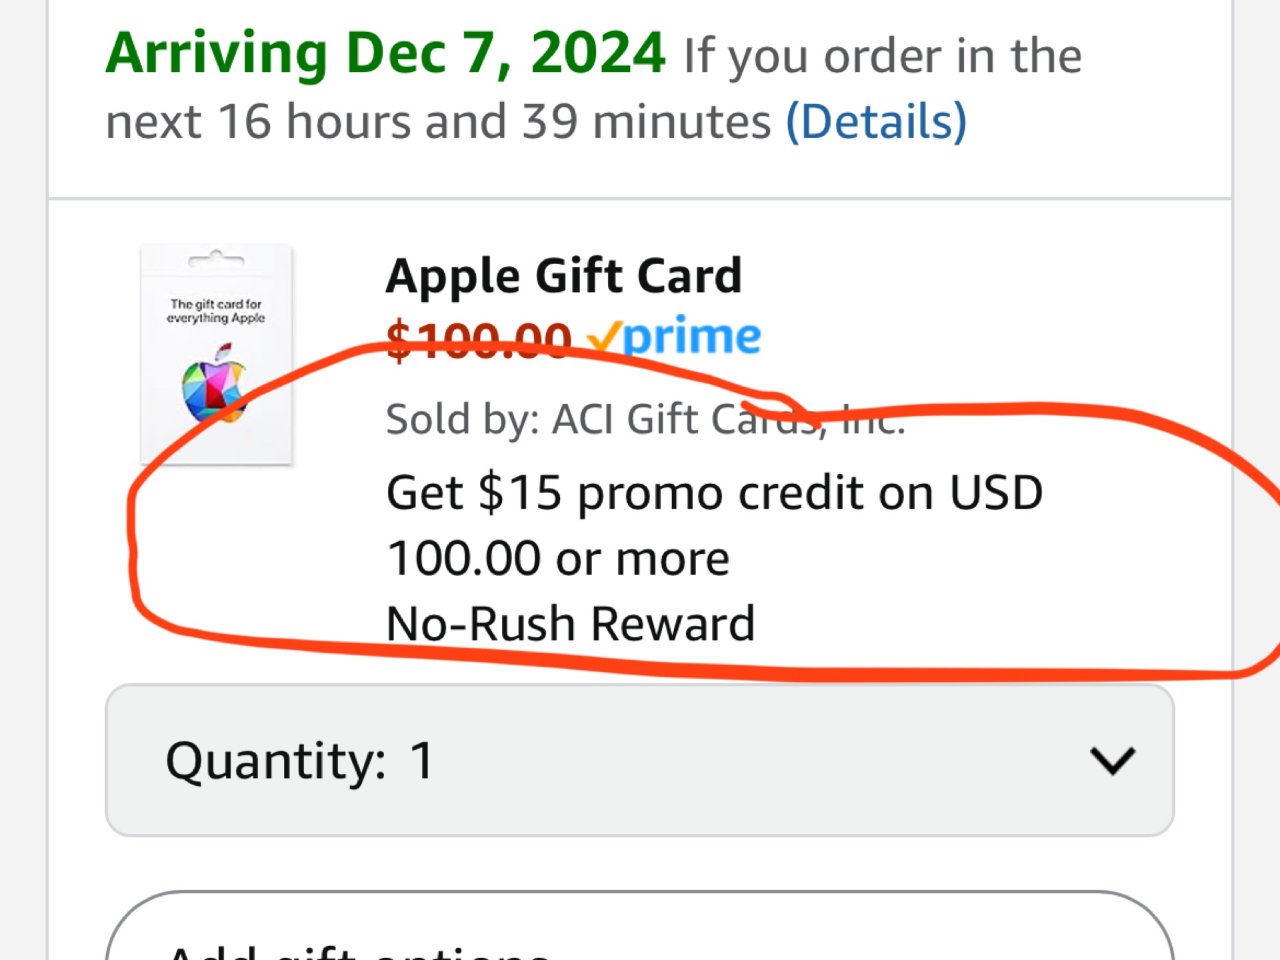Click the hanger slot on card image

(x=216, y=260)
